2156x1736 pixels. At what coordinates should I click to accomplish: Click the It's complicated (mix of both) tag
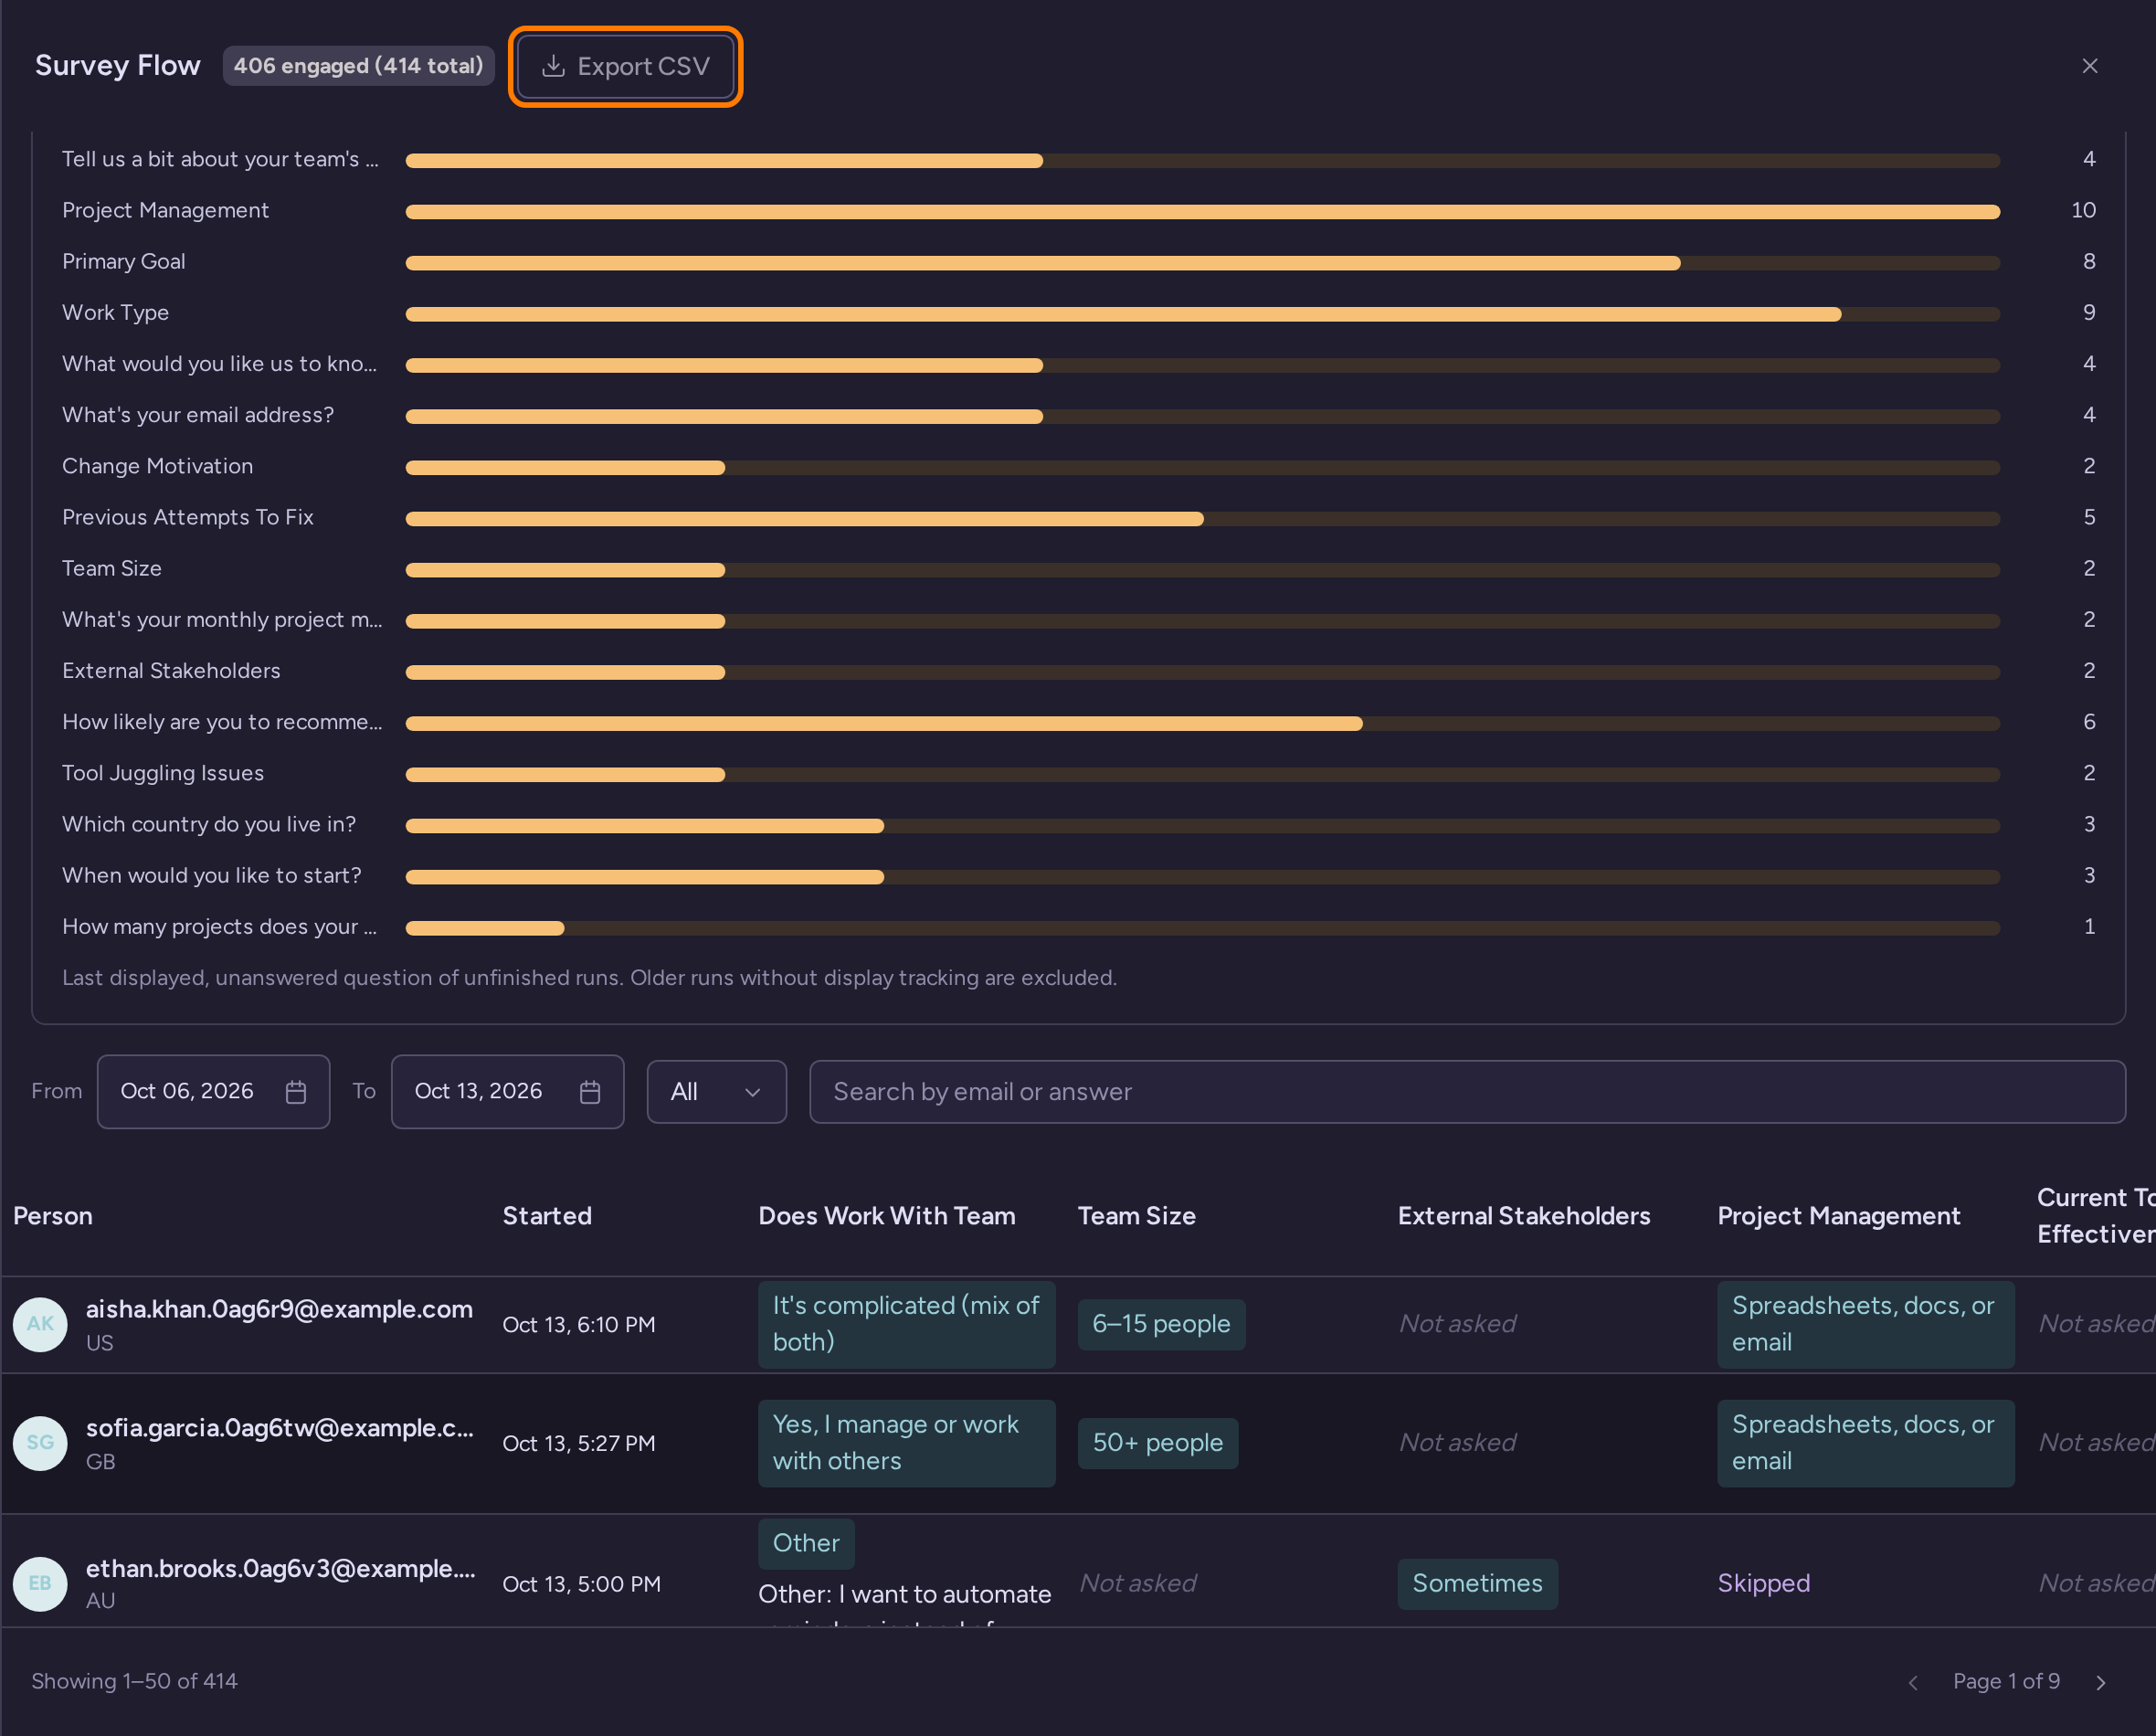(906, 1324)
